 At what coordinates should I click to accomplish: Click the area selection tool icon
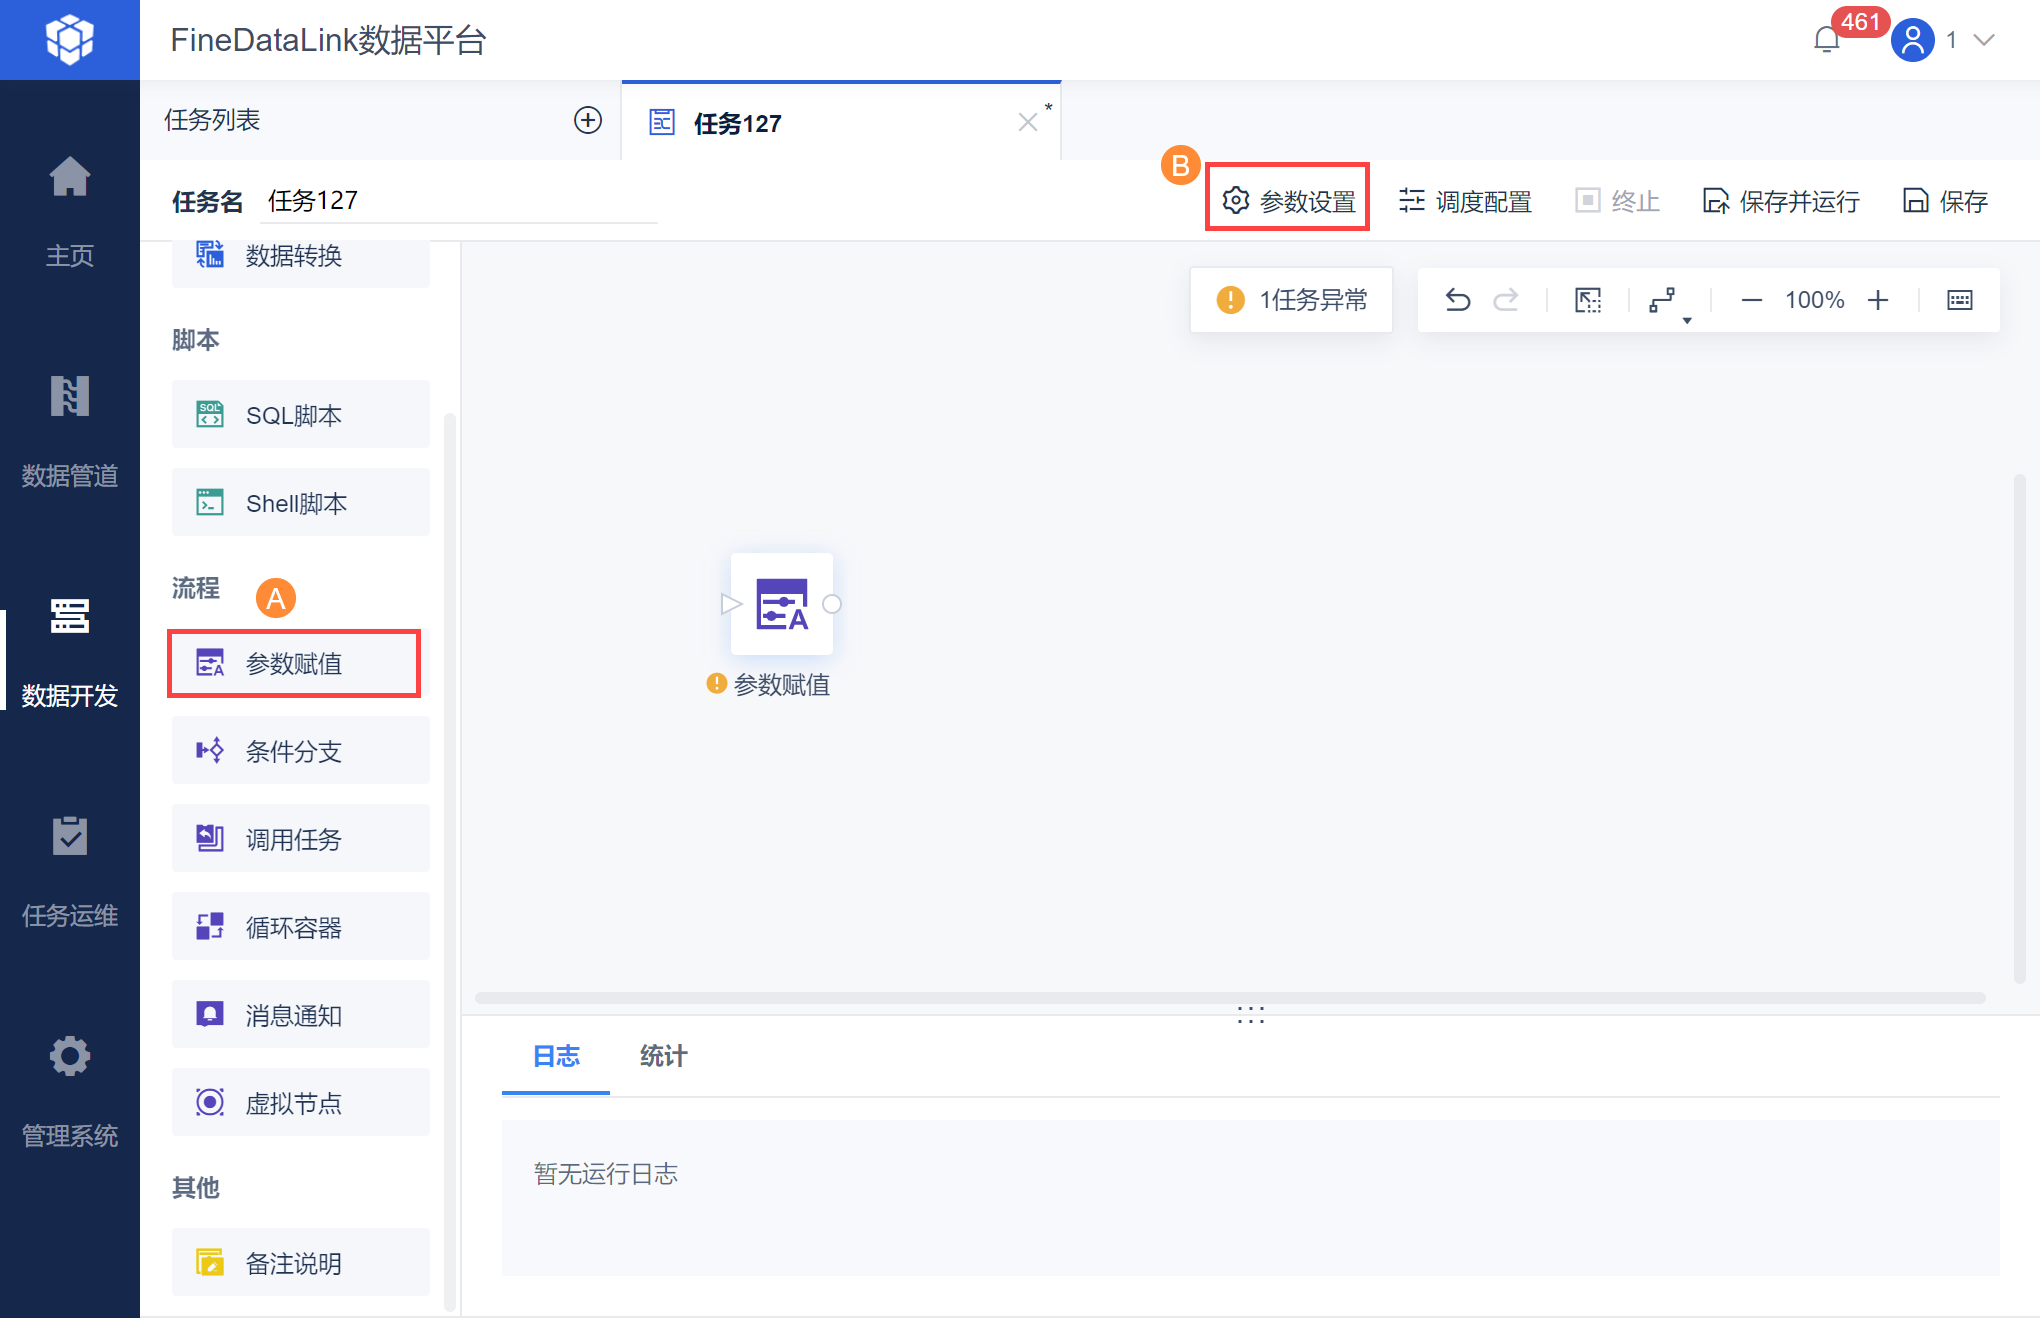(x=1588, y=300)
